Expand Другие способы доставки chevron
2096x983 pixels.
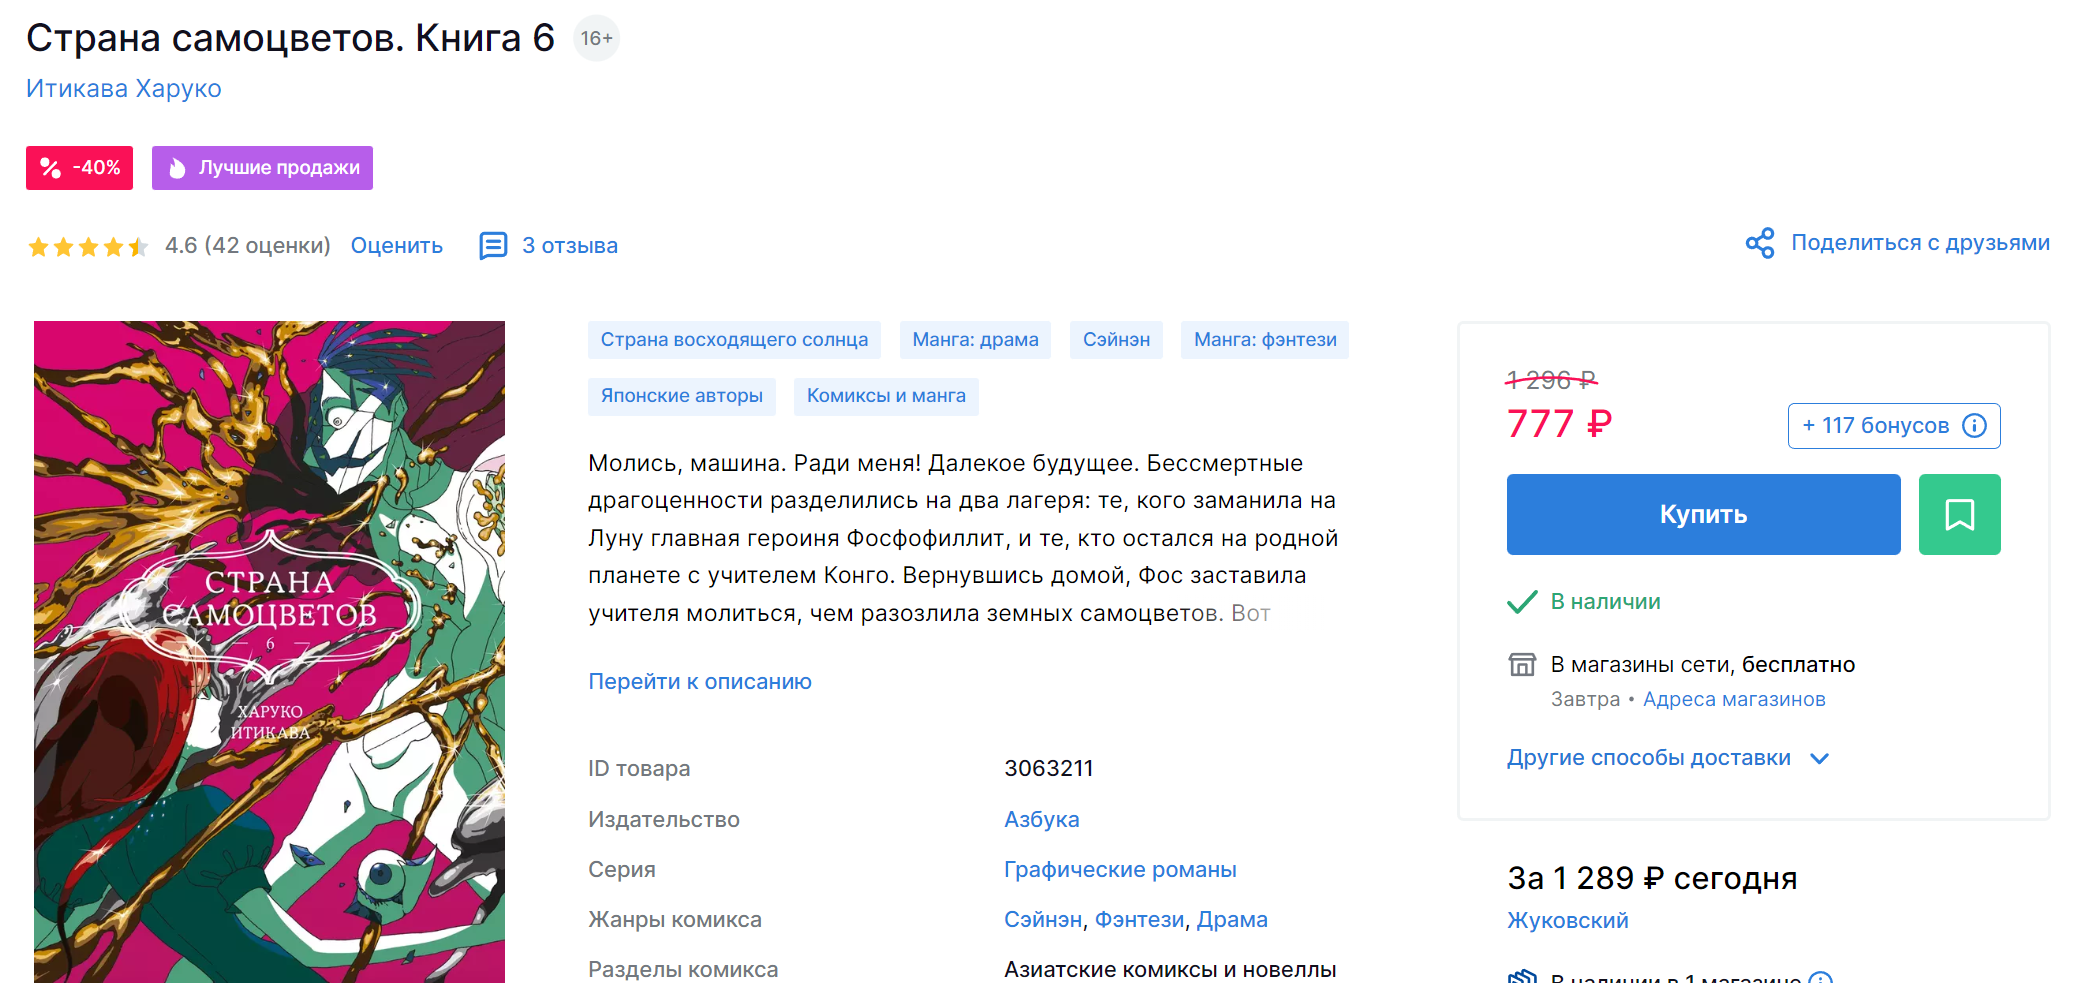click(x=1820, y=759)
